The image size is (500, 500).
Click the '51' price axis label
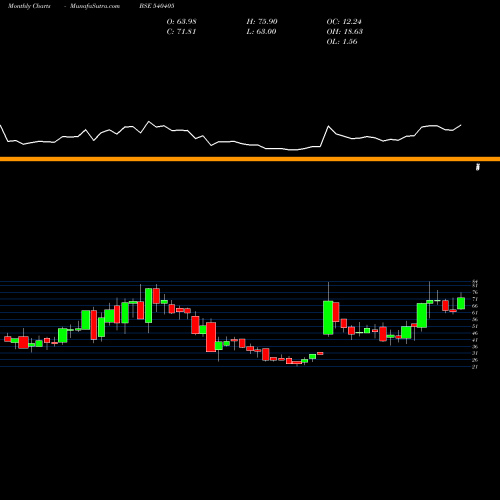[475, 326]
